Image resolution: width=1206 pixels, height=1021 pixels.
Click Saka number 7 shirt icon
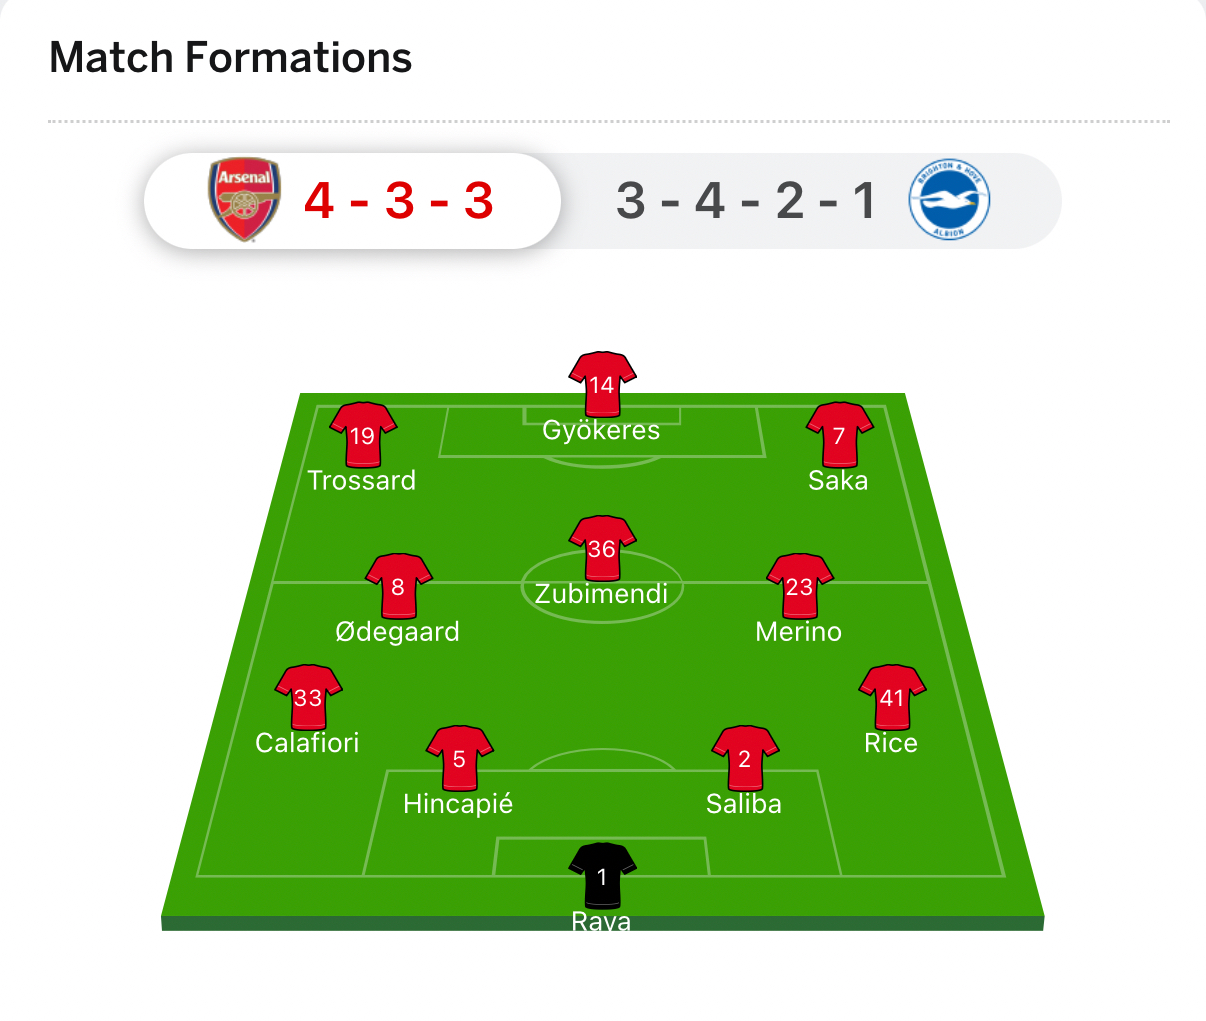pos(840,434)
